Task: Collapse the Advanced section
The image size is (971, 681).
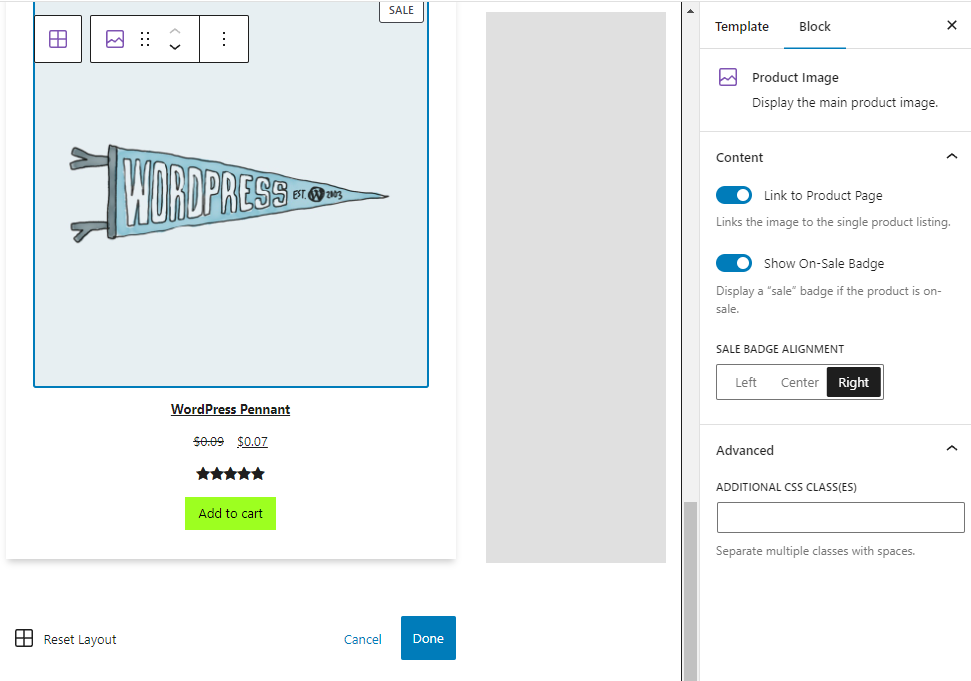Action: 952,449
